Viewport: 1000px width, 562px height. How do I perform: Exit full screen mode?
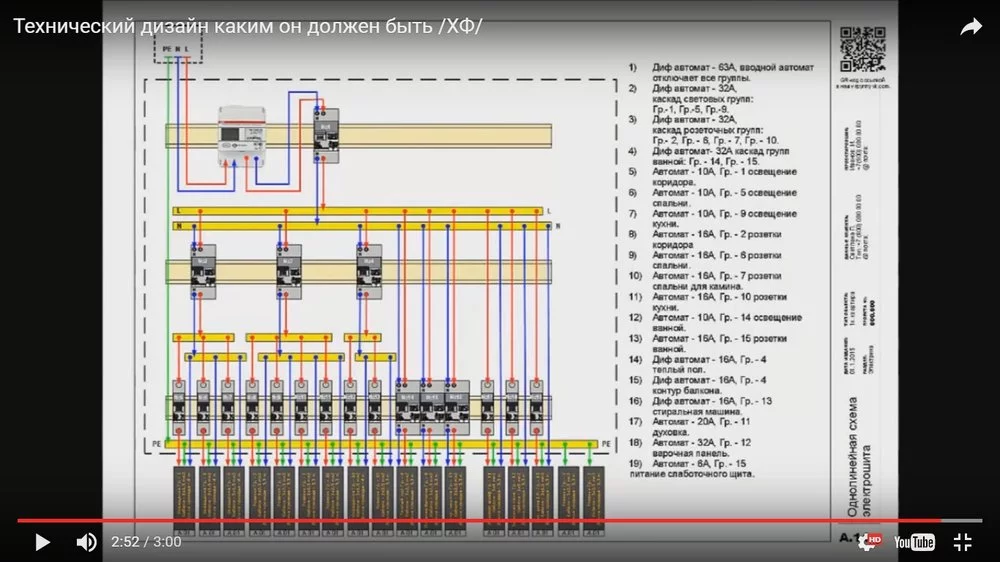tap(962, 542)
